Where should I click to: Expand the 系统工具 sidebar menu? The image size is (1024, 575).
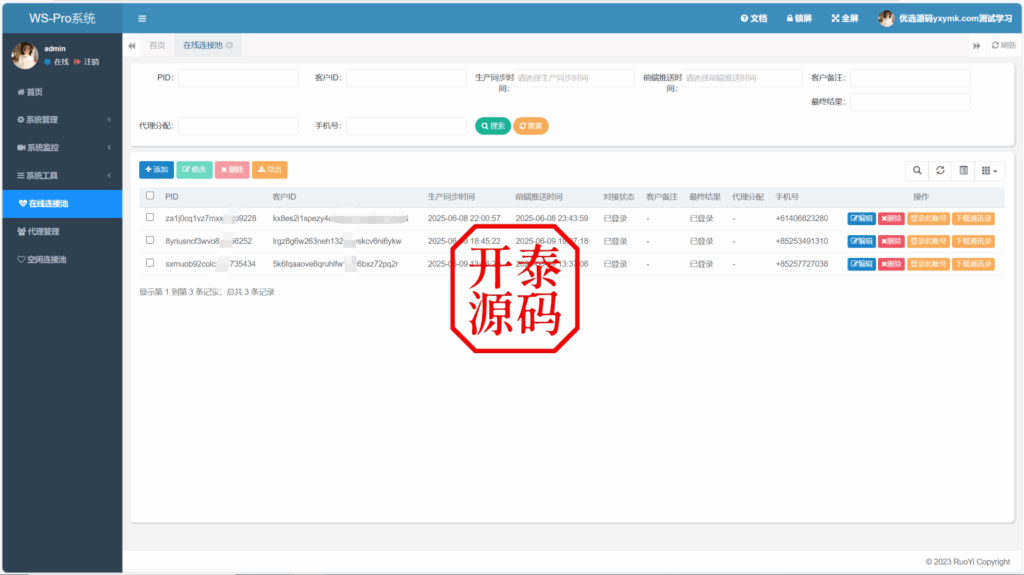point(62,176)
